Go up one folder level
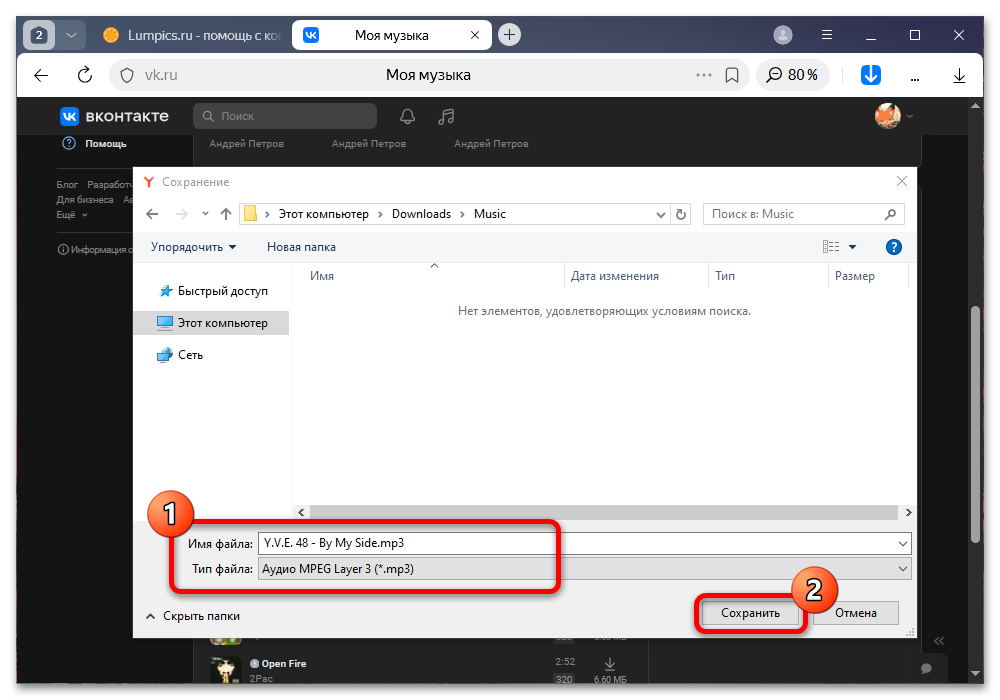 226,214
